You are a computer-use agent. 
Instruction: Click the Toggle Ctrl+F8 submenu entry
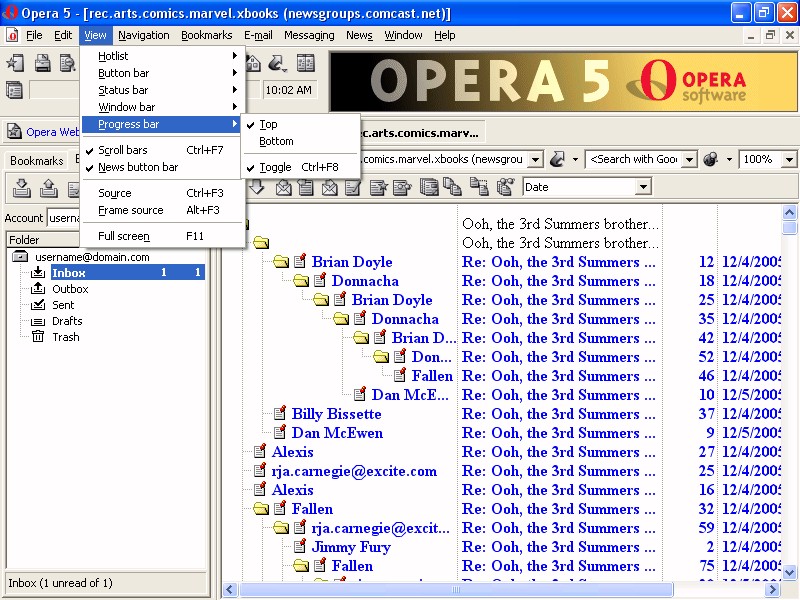click(301, 167)
